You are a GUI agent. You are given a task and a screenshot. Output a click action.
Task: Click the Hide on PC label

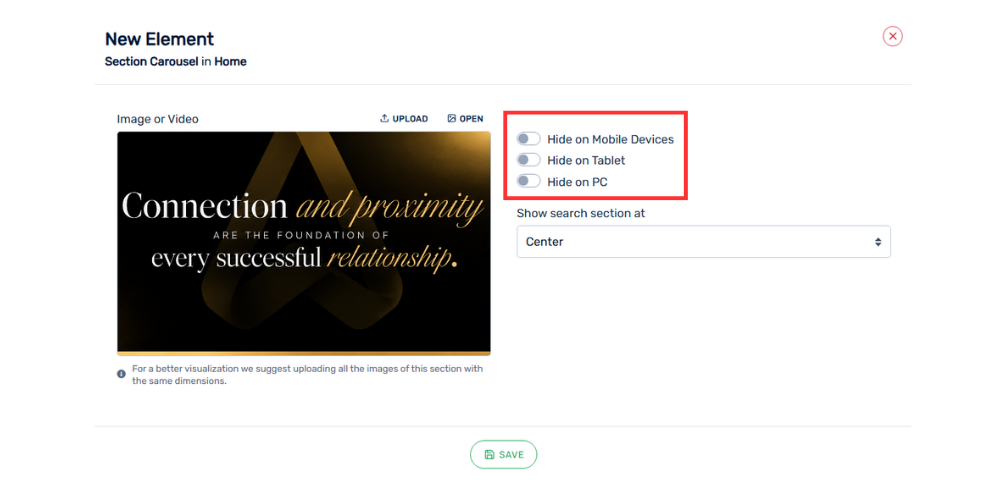coord(577,182)
